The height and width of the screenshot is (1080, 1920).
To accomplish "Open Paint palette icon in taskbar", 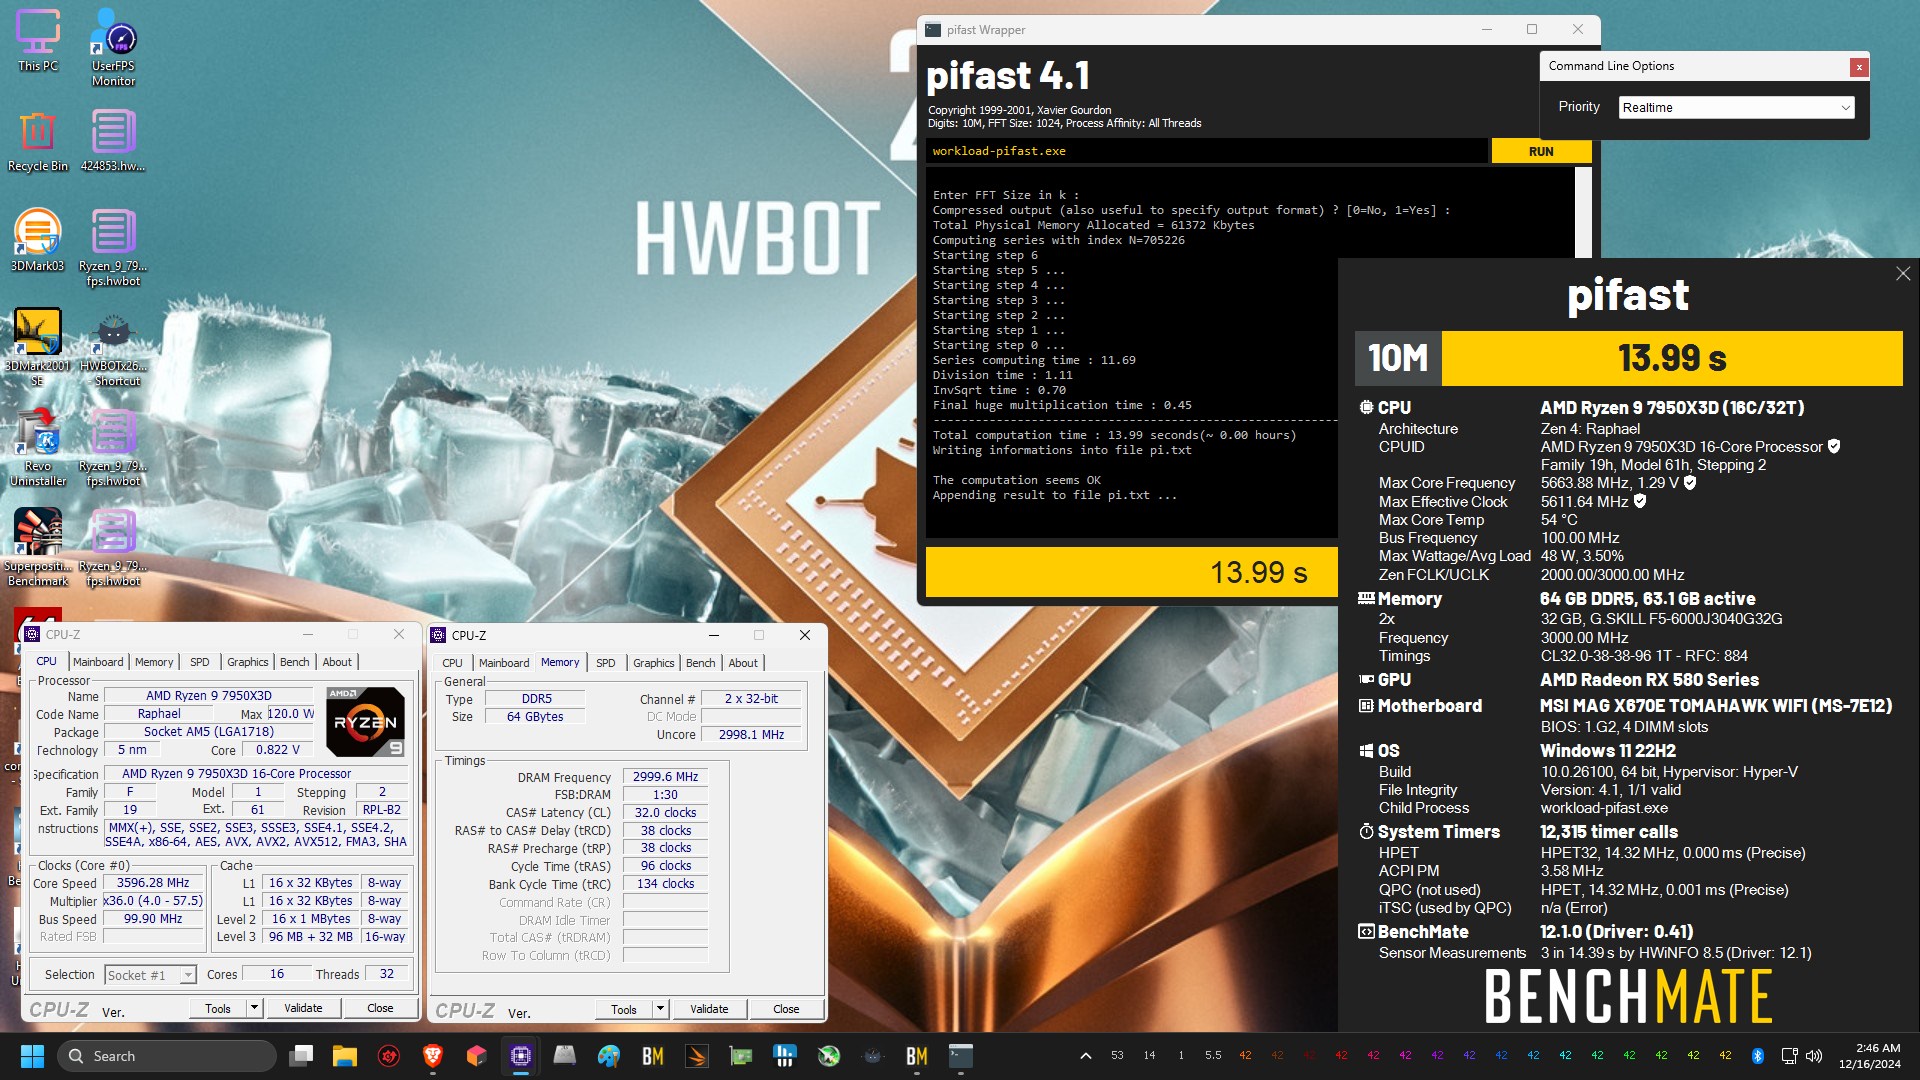I will pyautogui.click(x=609, y=1056).
